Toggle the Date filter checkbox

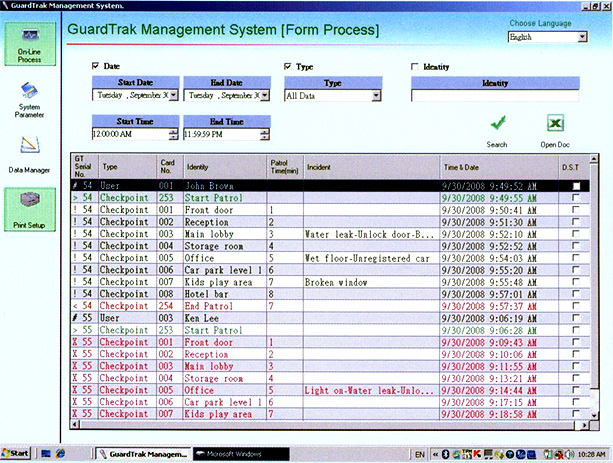[95, 66]
